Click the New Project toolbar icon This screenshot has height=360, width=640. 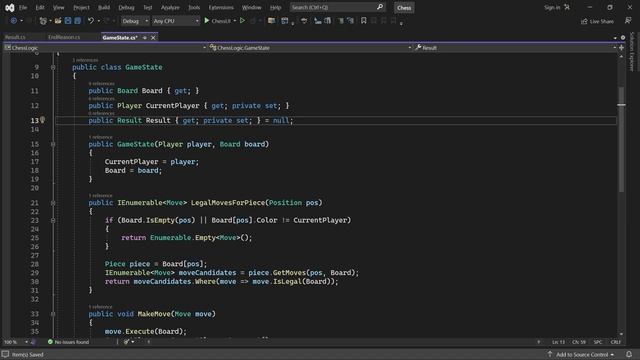(x=43, y=21)
